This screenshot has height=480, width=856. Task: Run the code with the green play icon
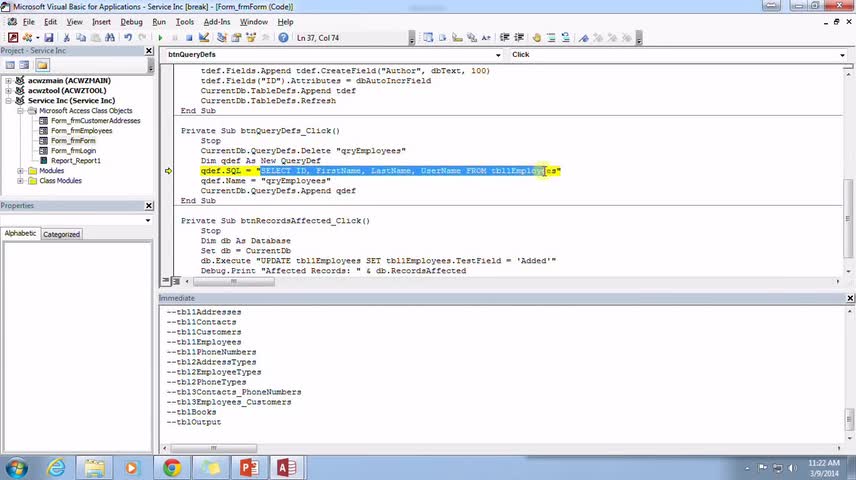[160, 38]
